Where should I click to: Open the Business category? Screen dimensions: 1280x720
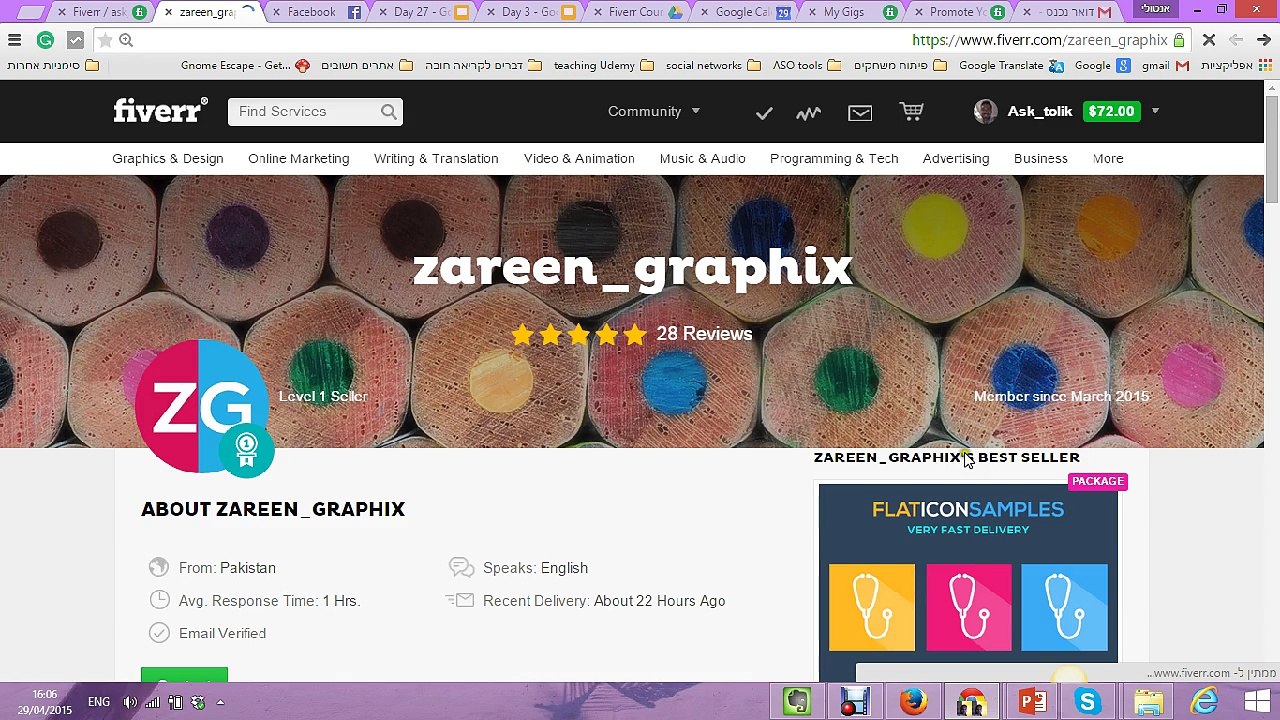point(1041,158)
